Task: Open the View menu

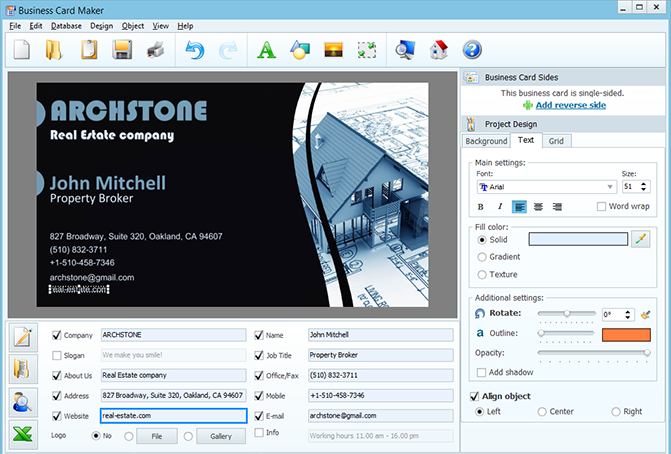Action: pos(160,26)
